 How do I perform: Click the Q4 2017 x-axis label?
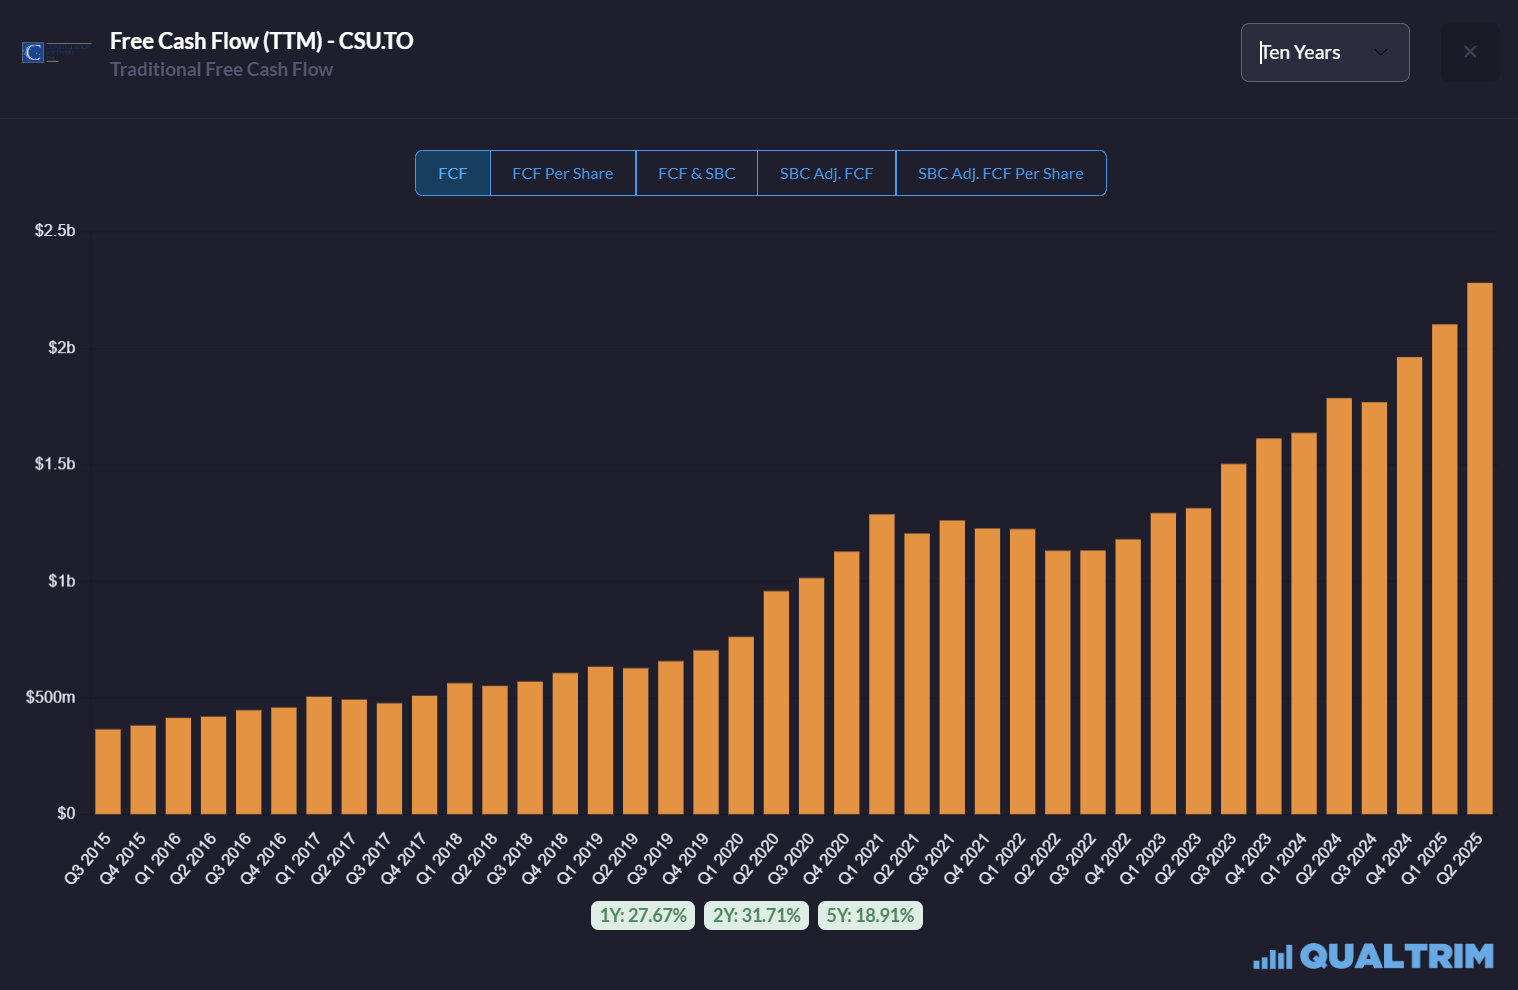coord(405,857)
